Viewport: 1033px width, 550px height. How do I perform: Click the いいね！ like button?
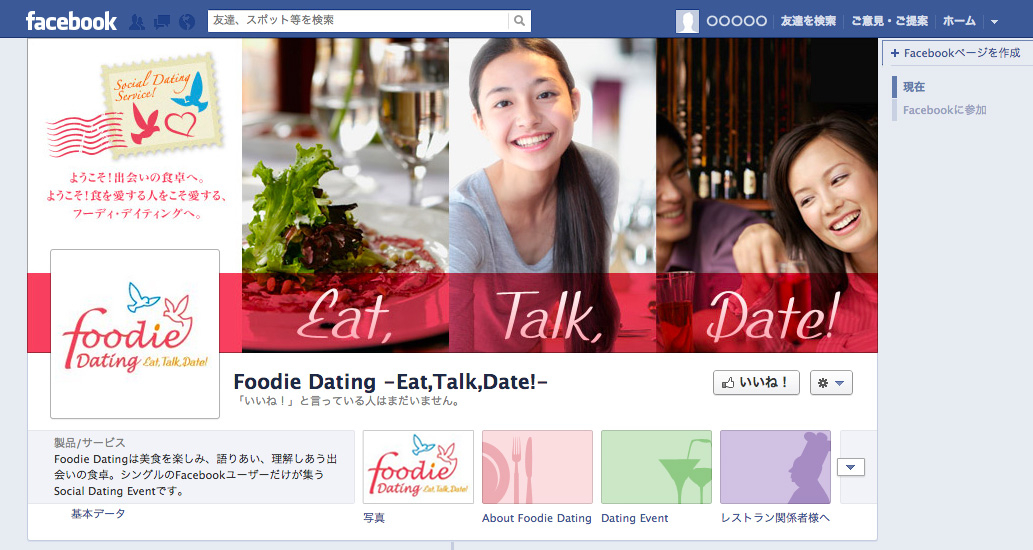(x=756, y=383)
